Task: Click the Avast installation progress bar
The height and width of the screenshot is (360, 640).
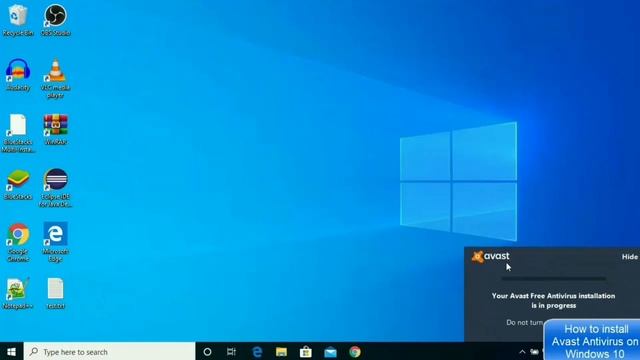Action: 553,279
